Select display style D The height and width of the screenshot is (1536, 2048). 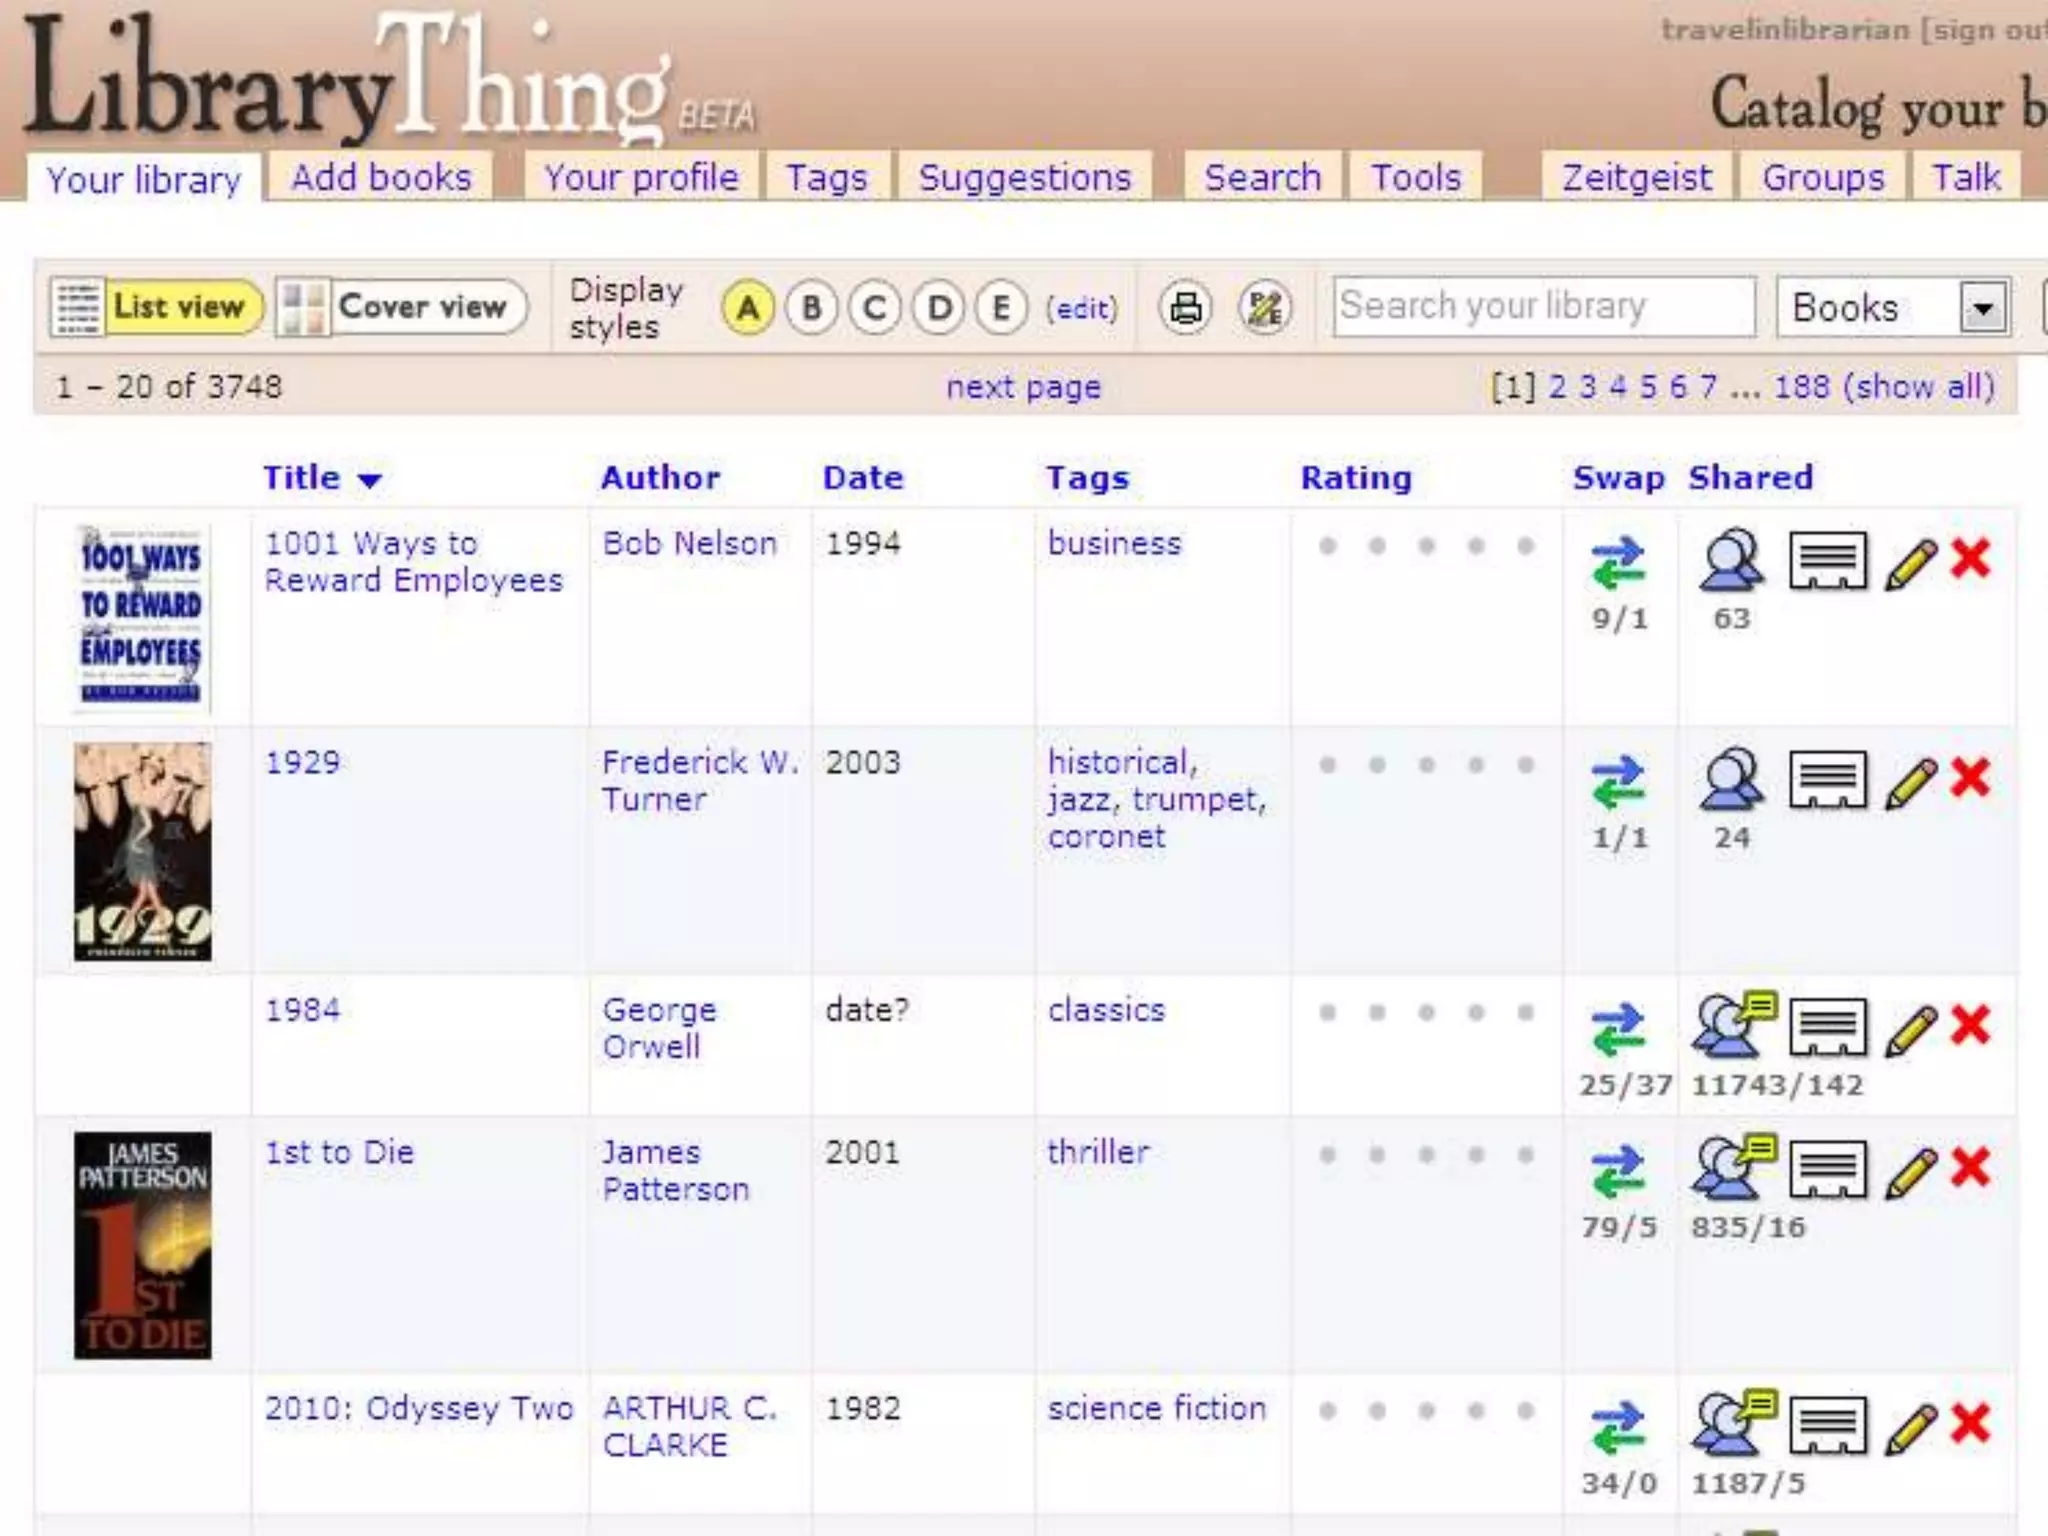[x=939, y=308]
